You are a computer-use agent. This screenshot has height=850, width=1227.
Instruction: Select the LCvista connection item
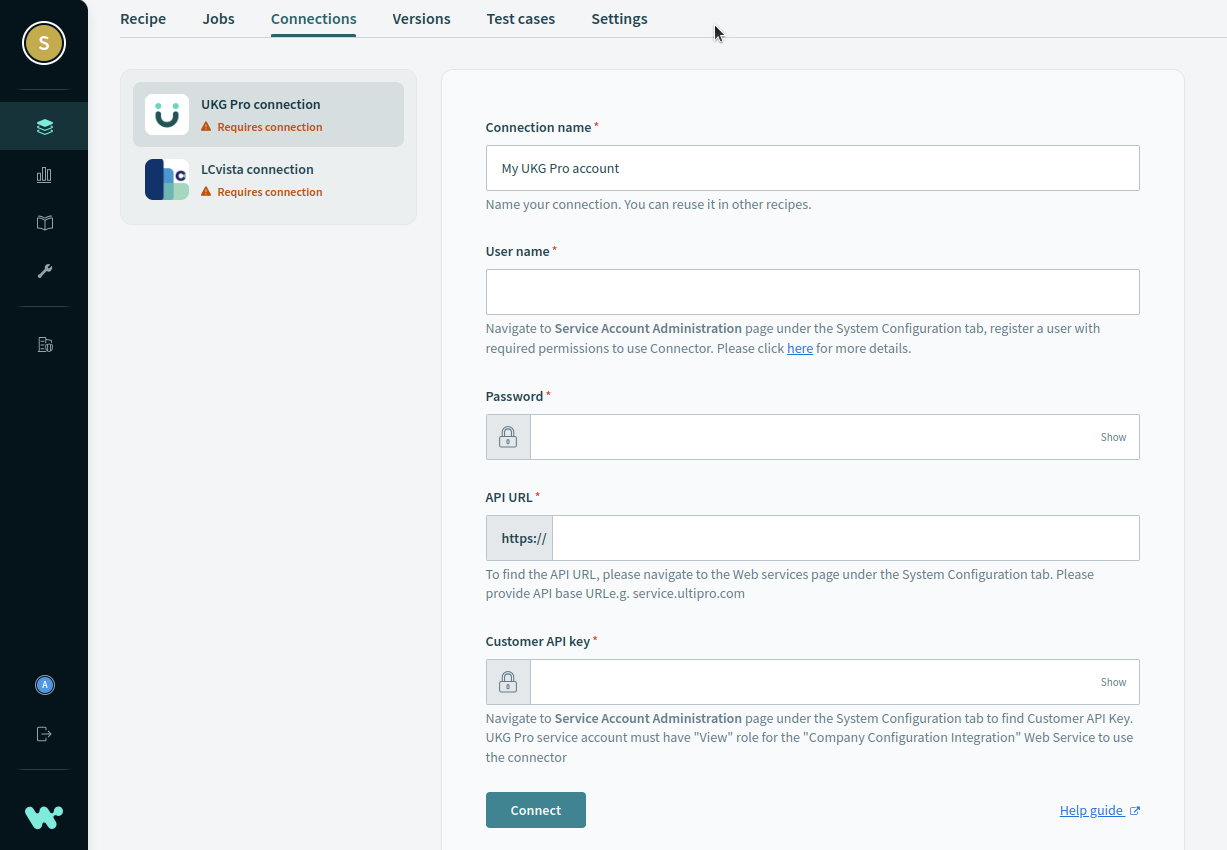pyautogui.click(x=268, y=180)
